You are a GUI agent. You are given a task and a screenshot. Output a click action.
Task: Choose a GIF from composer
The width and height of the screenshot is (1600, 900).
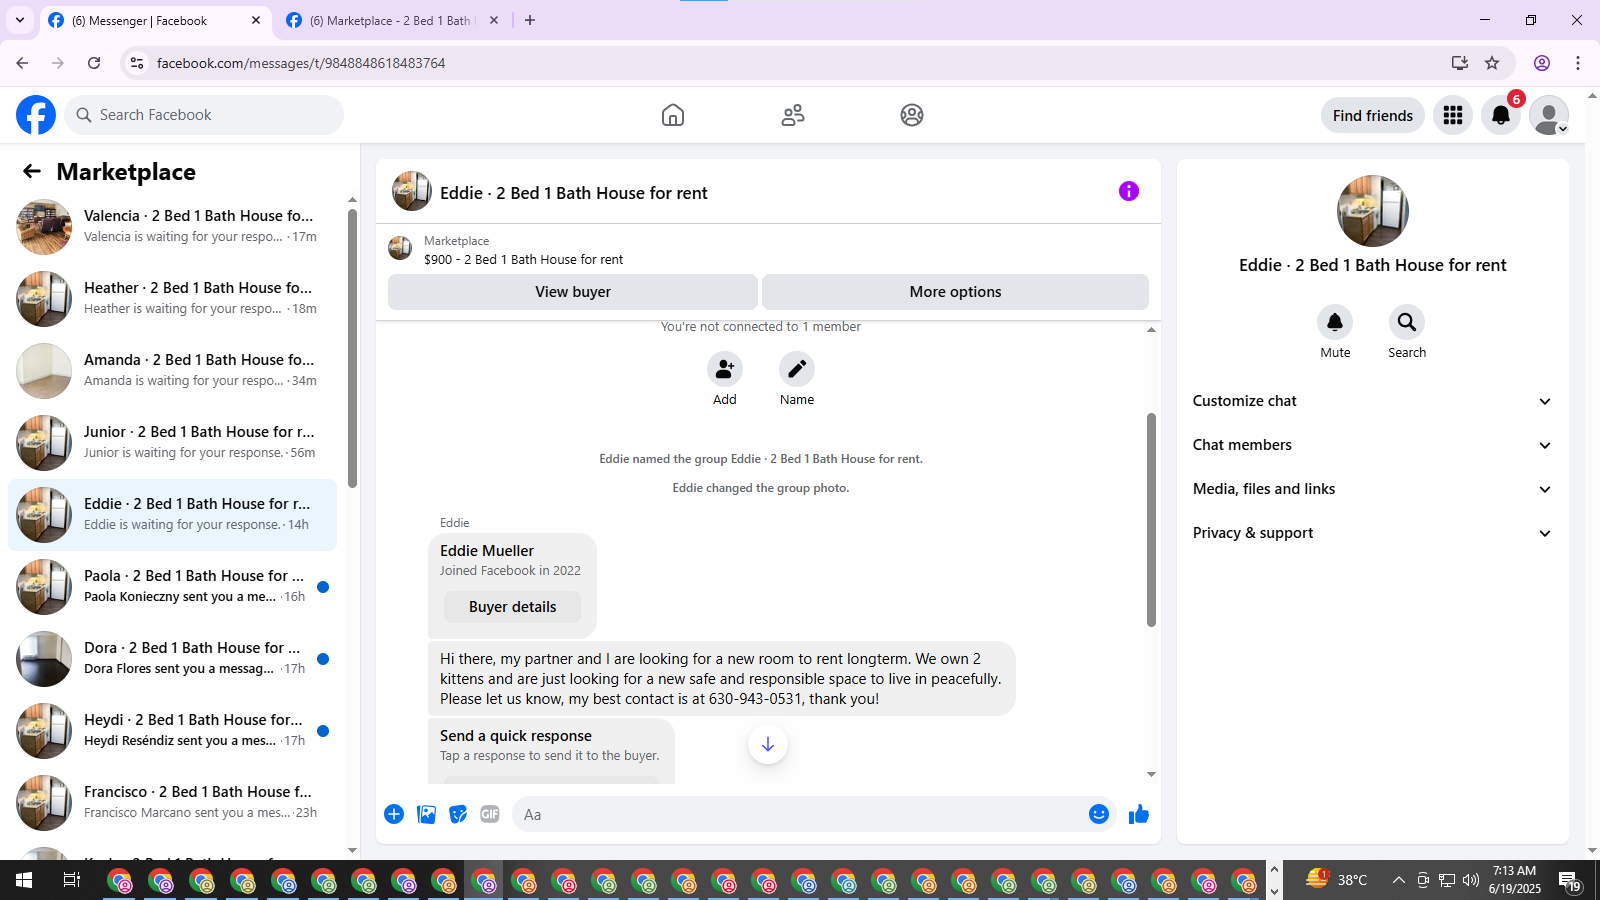tap(490, 814)
